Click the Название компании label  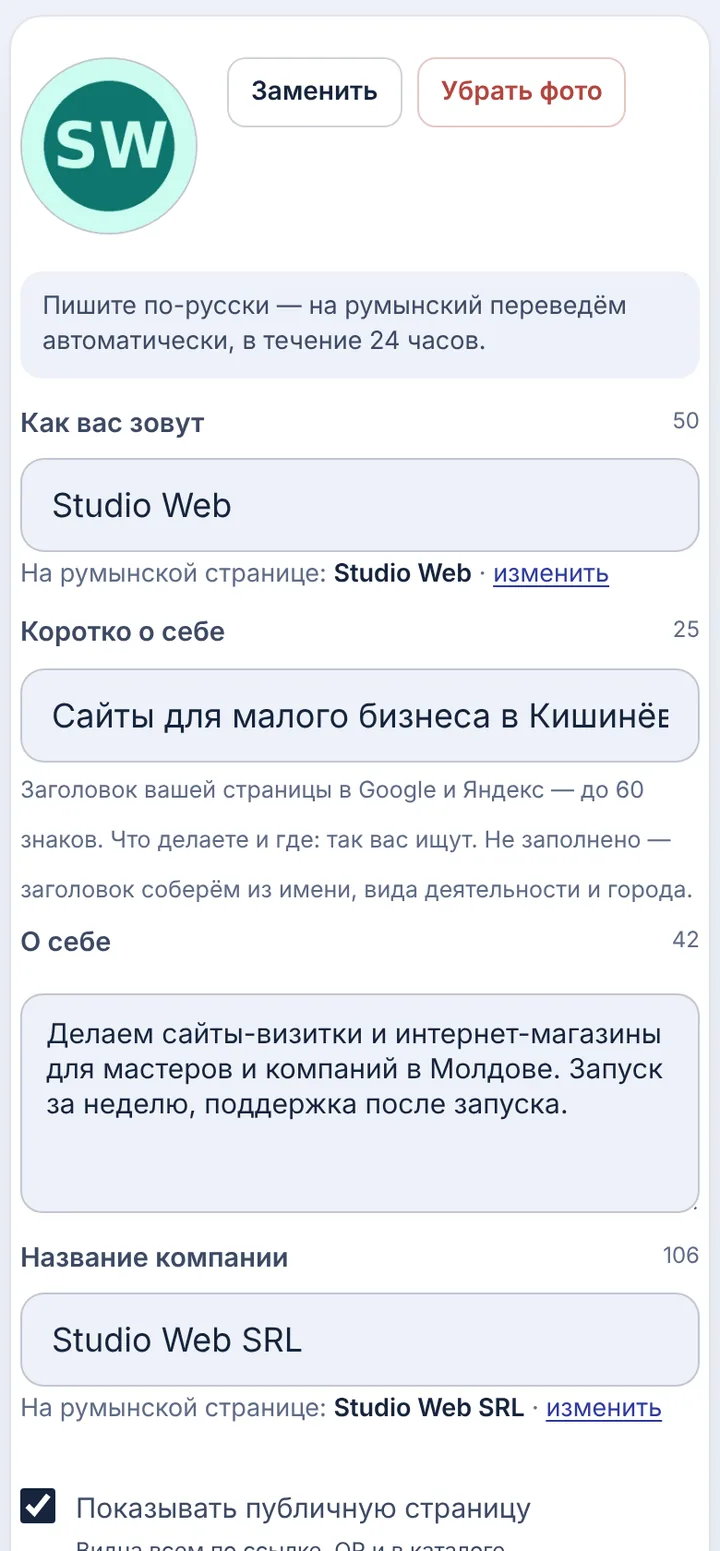[154, 1257]
